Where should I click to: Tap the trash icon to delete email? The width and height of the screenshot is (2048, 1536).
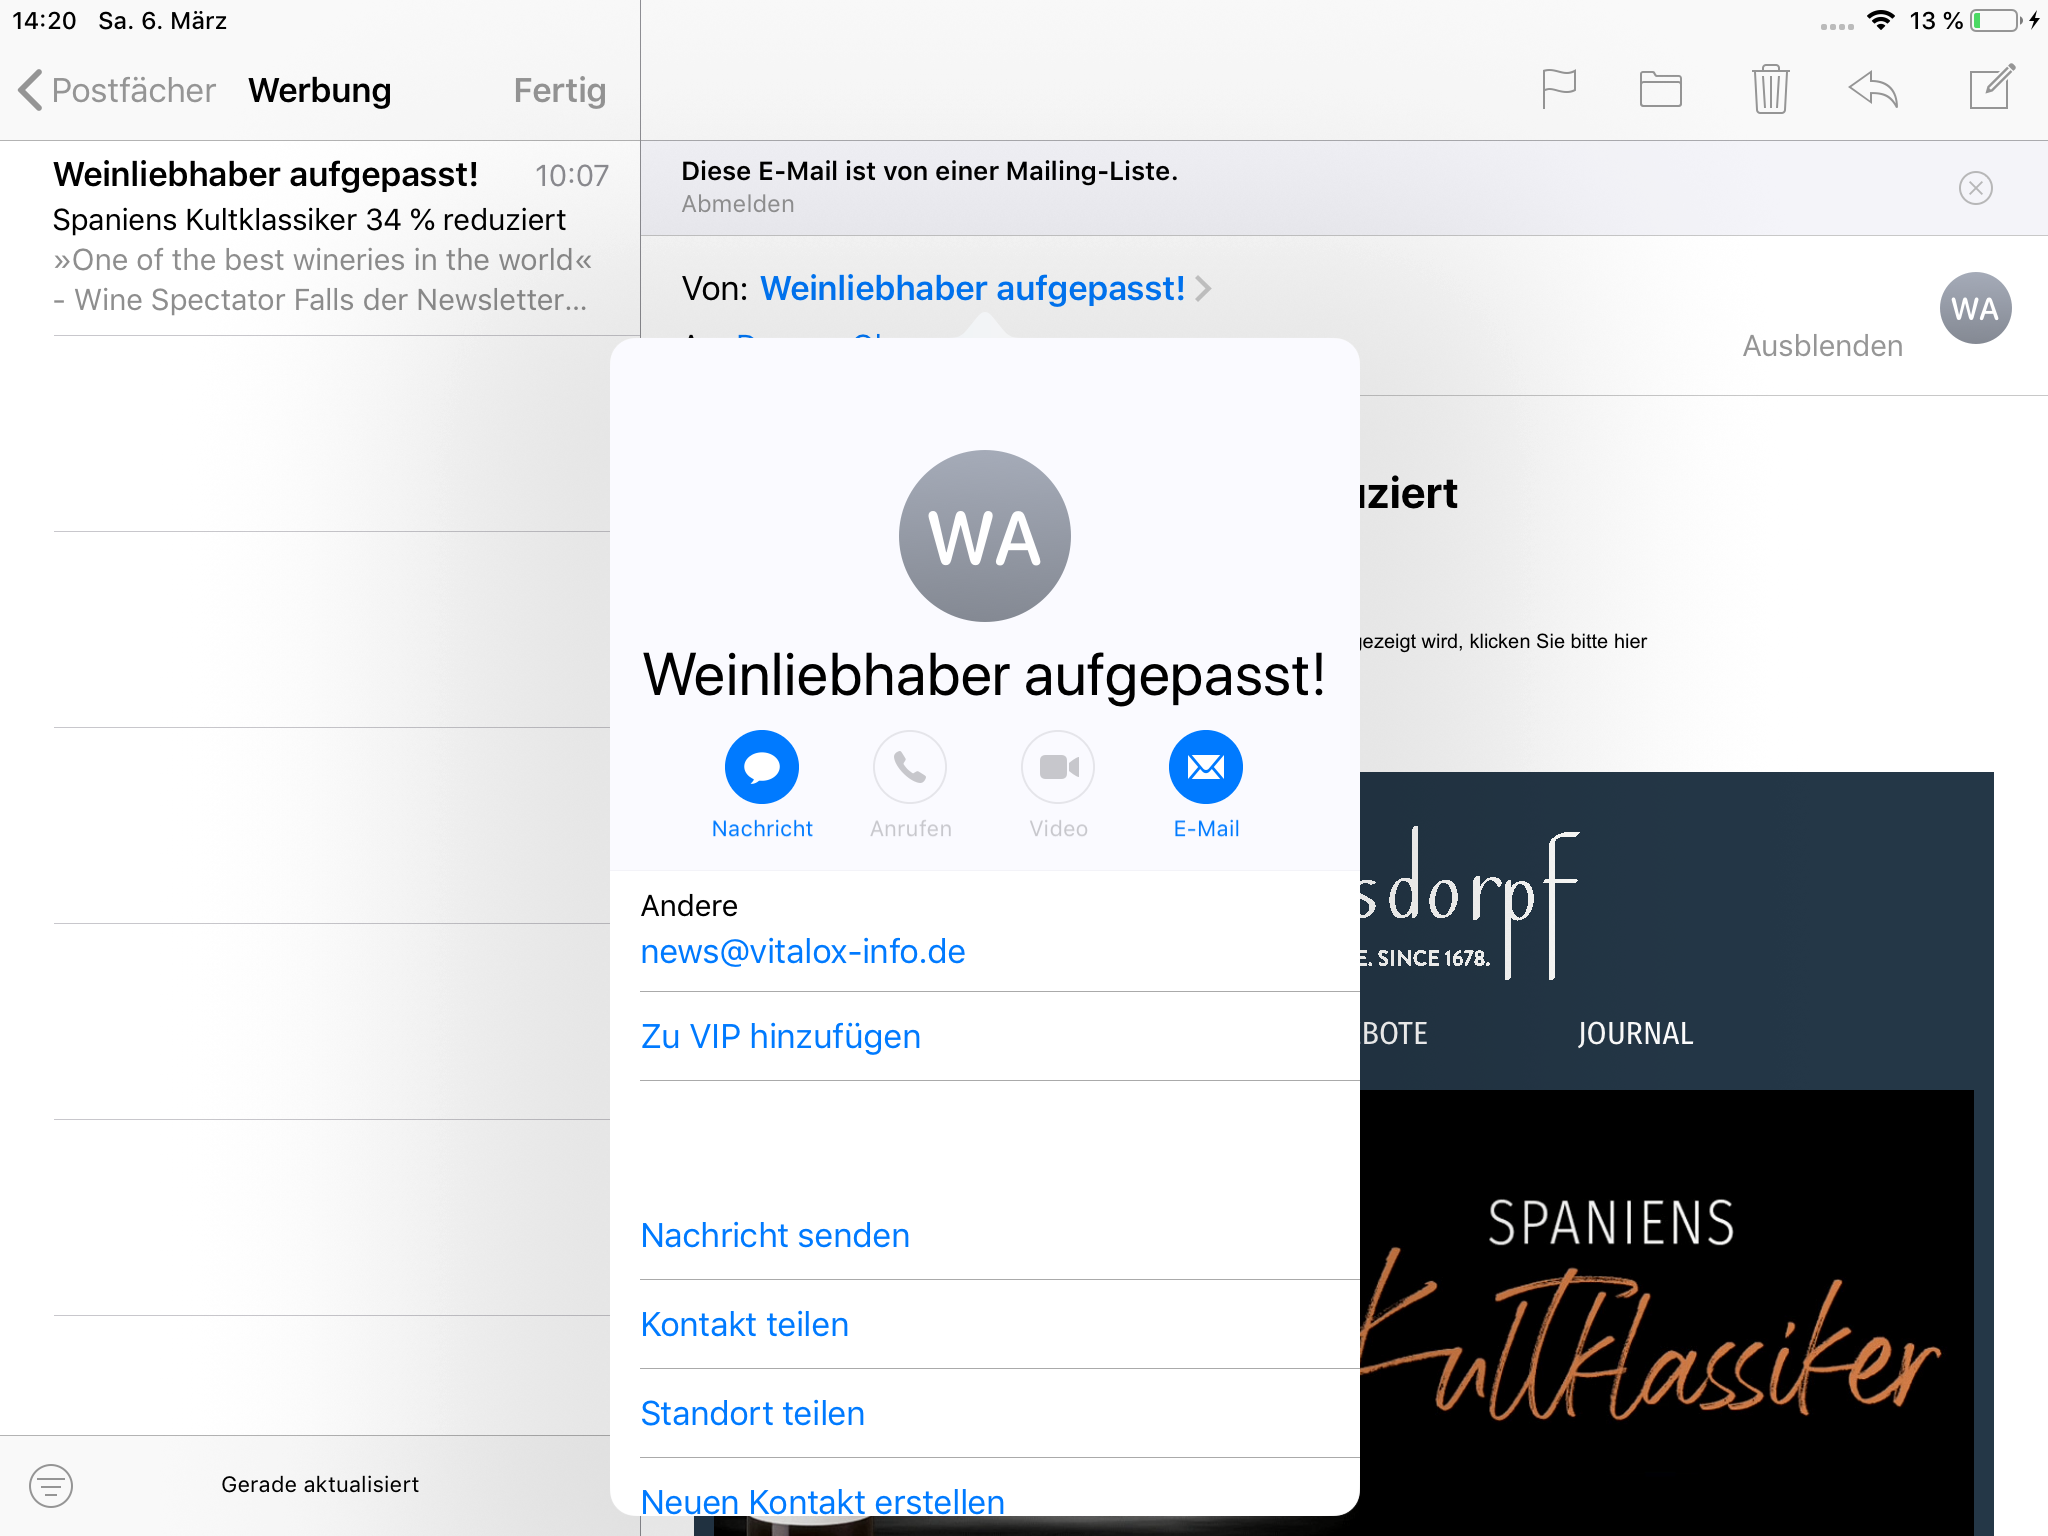point(1770,89)
